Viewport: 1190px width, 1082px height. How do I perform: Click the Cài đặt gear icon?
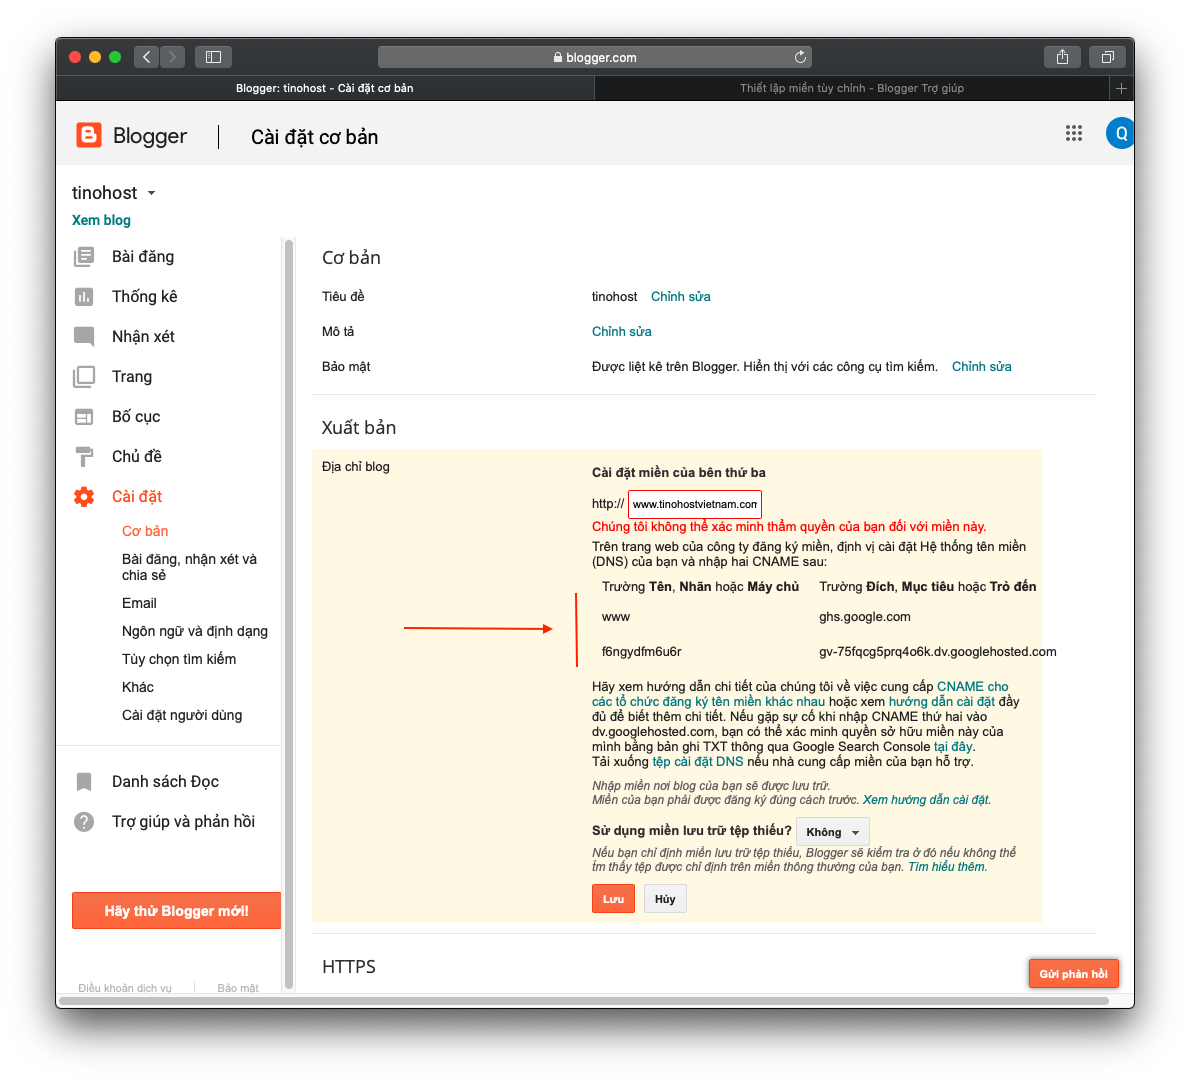coord(84,497)
